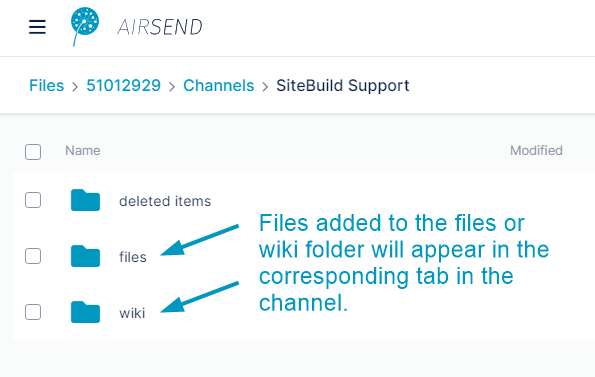The width and height of the screenshot is (595, 377).
Task: Click the wiki folder icon
Action: click(85, 312)
